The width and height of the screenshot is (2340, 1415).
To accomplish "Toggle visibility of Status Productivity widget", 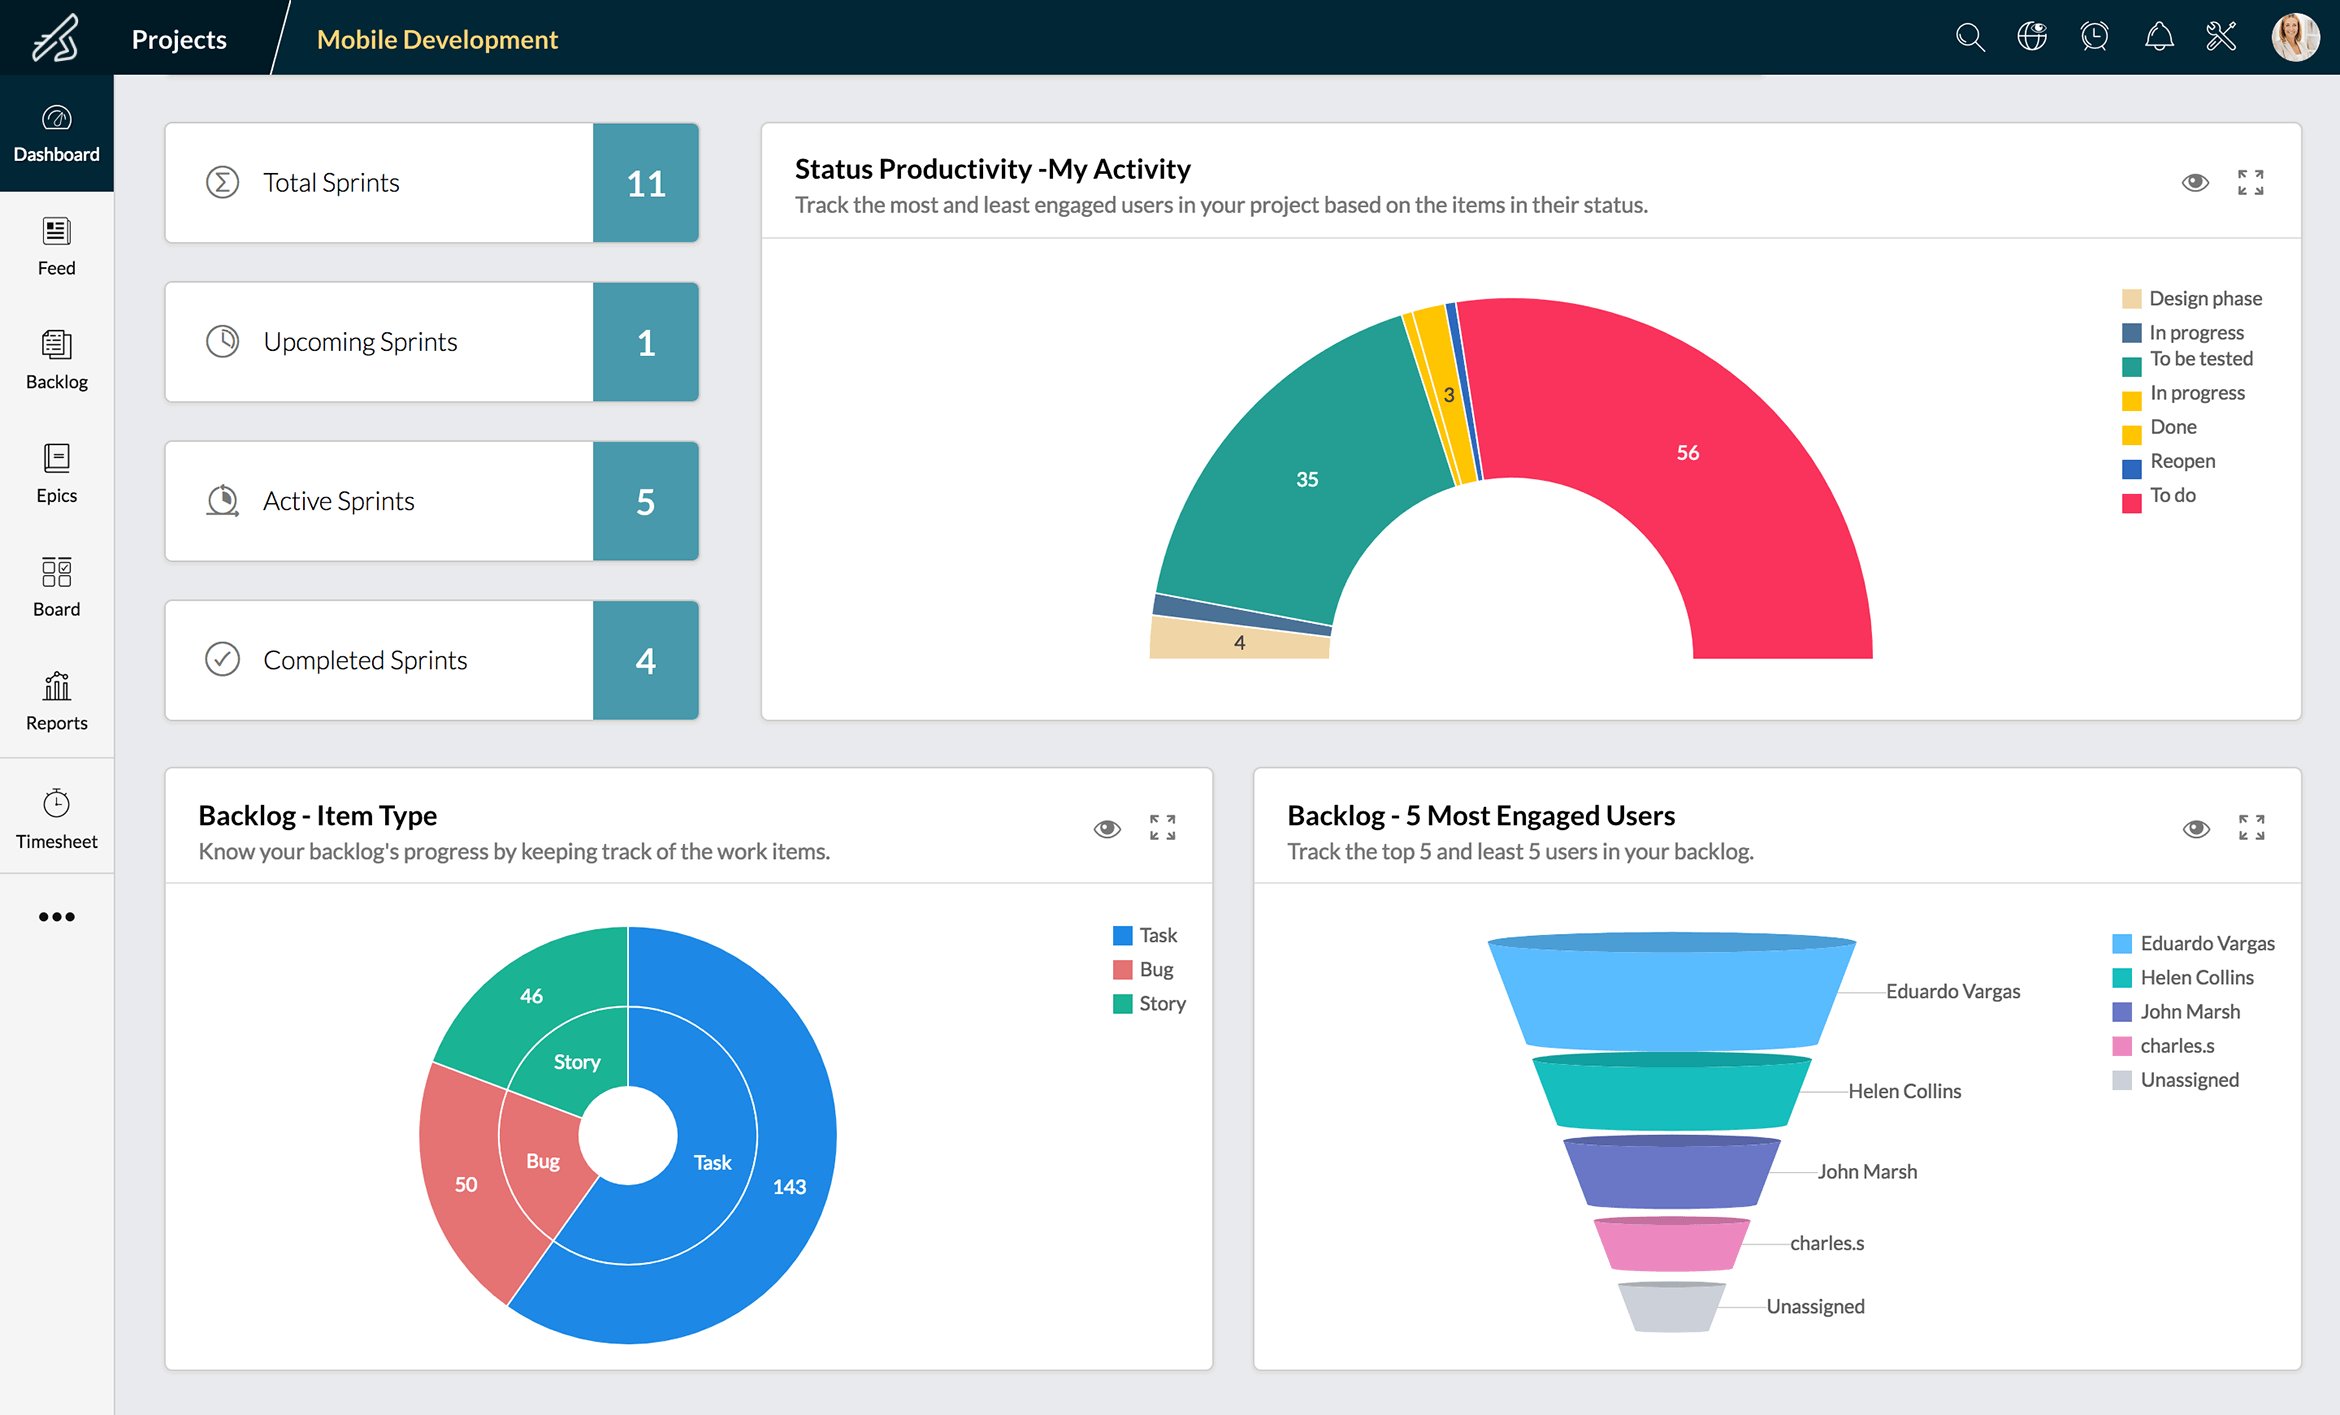I will point(2195,182).
